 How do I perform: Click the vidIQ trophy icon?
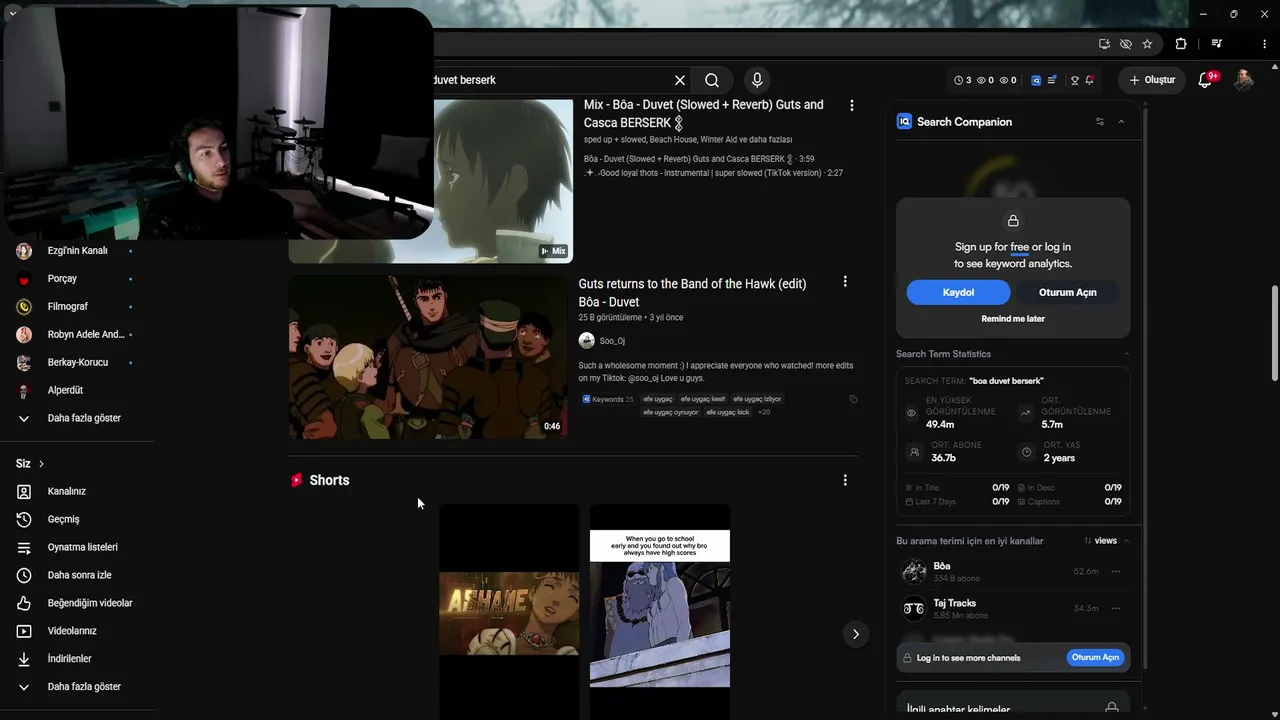pyautogui.click(x=1075, y=80)
